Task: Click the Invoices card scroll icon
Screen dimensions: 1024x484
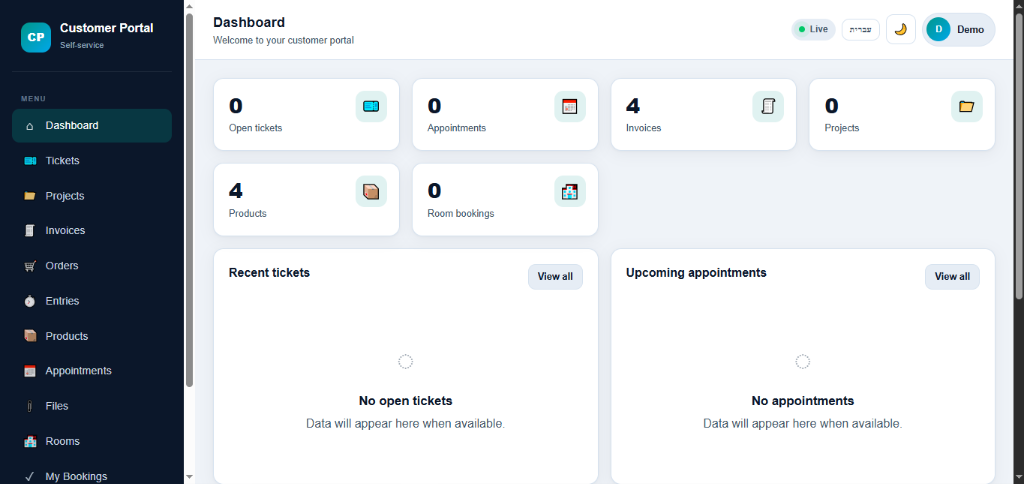Action: pos(768,106)
